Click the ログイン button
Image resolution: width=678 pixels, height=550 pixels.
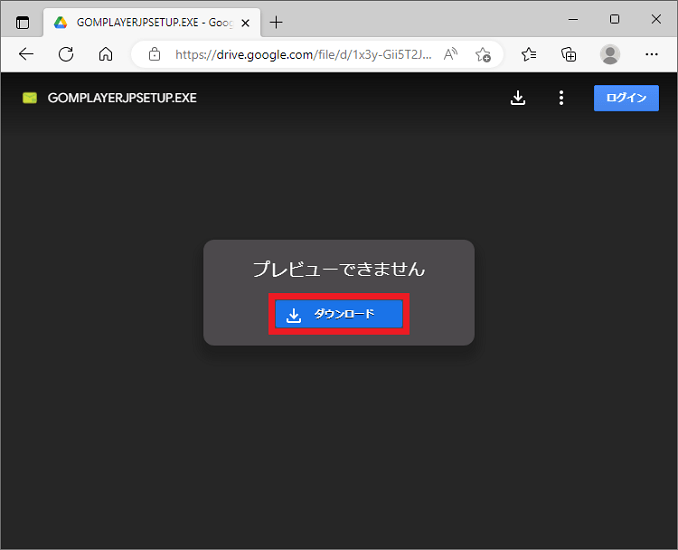point(626,98)
